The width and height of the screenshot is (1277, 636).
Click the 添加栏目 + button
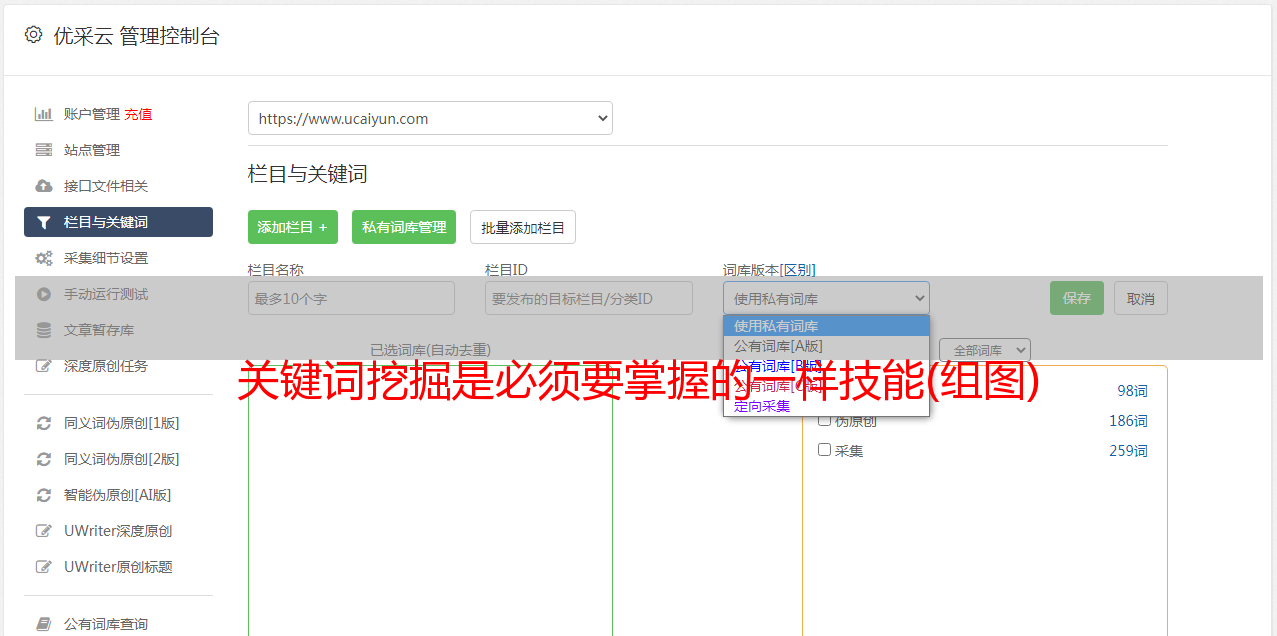click(x=293, y=227)
